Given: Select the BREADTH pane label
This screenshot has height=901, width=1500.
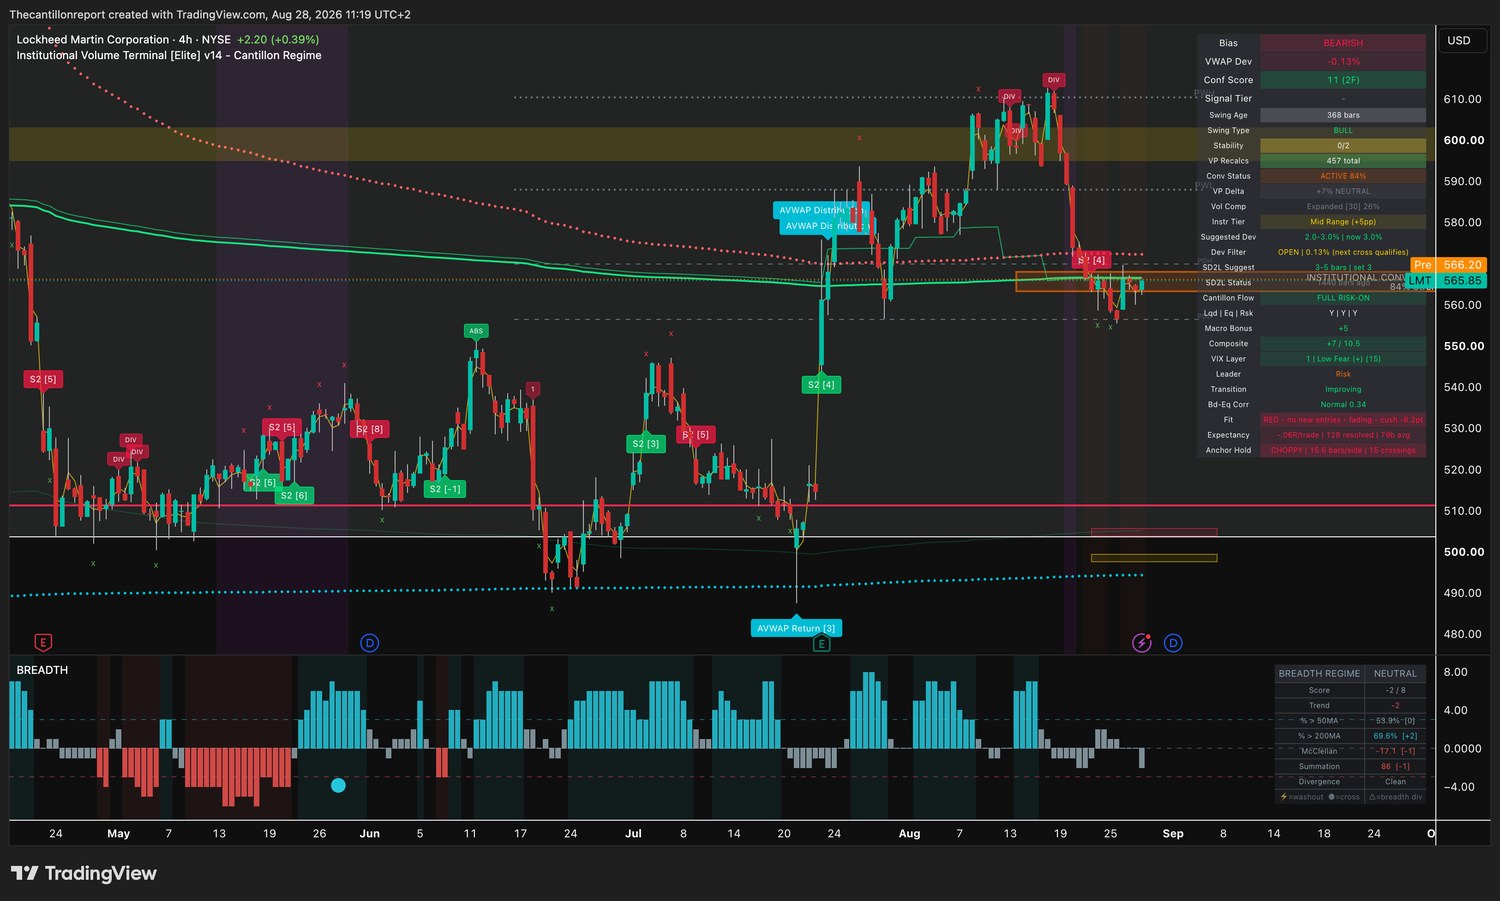Looking at the screenshot, I should coord(42,670).
